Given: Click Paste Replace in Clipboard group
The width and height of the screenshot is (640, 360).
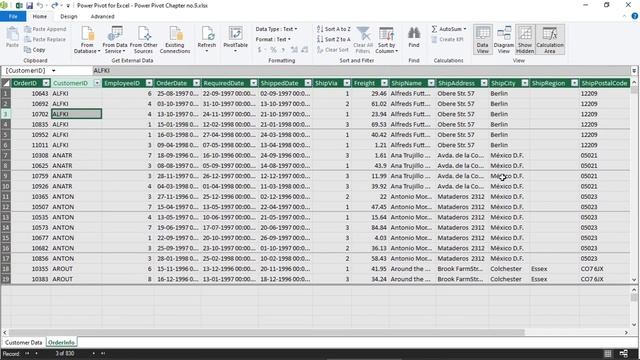Looking at the screenshot, I should [45, 39].
